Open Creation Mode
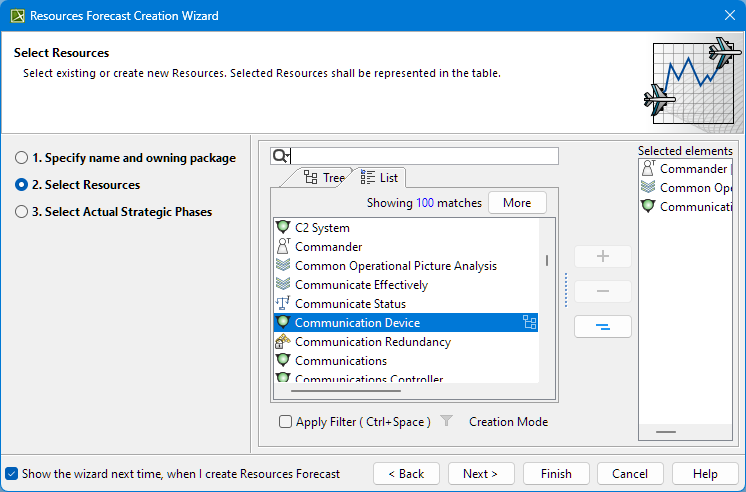The image size is (746, 492). (x=508, y=422)
